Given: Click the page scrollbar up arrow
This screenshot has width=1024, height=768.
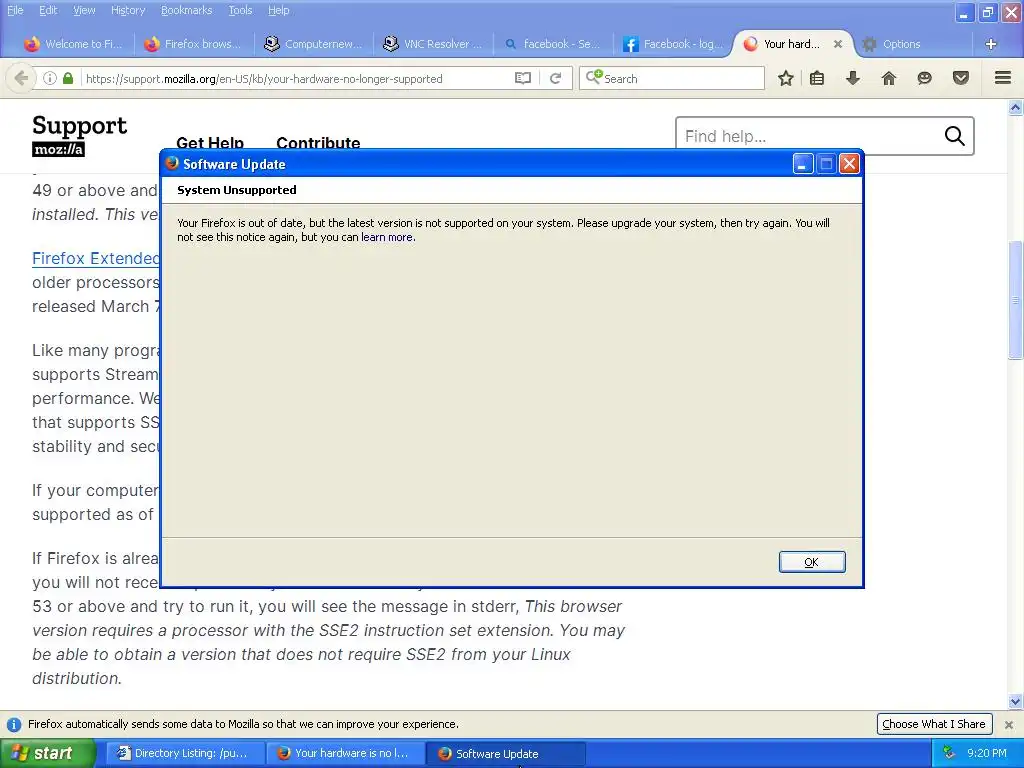Looking at the screenshot, I should click(x=1015, y=106).
